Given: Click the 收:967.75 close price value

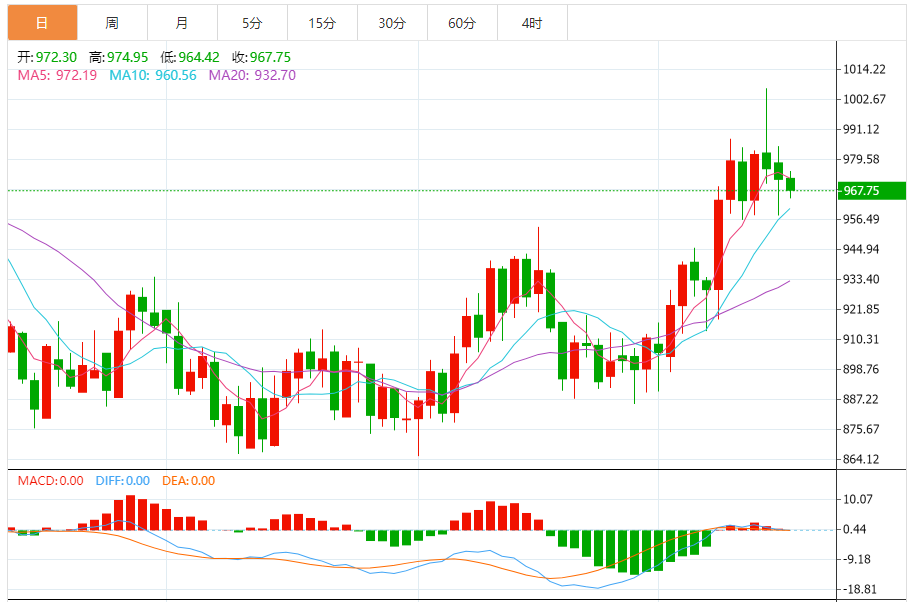Looking at the screenshot, I should (x=261, y=57).
